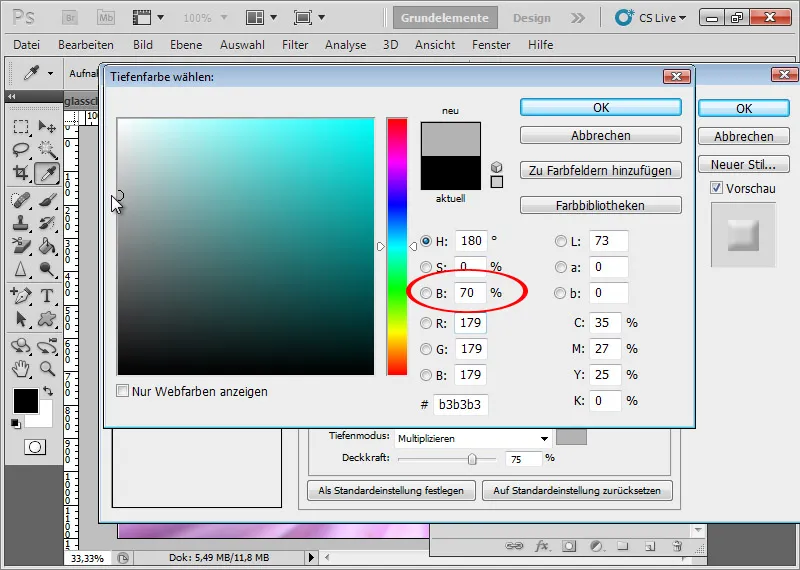This screenshot has width=800, height=570.
Task: Open Farbbibliotheken
Action: pyautogui.click(x=601, y=205)
